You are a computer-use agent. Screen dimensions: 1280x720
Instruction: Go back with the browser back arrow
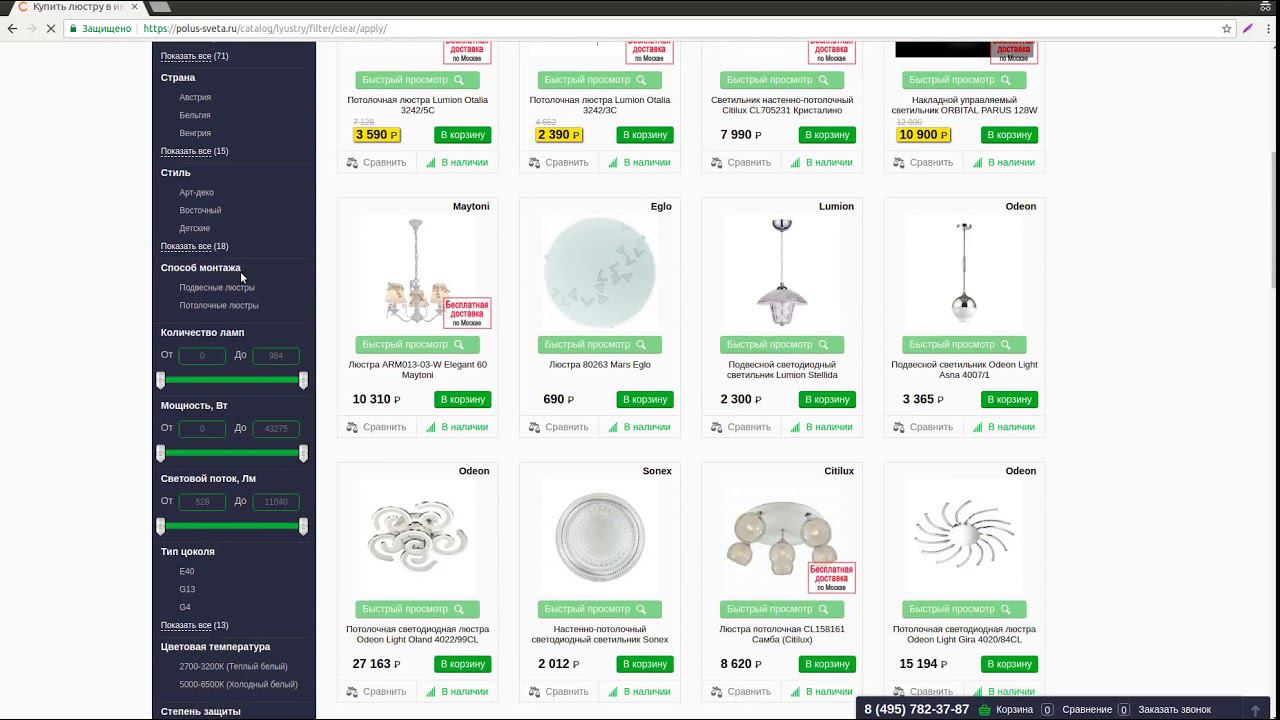[x=13, y=29]
